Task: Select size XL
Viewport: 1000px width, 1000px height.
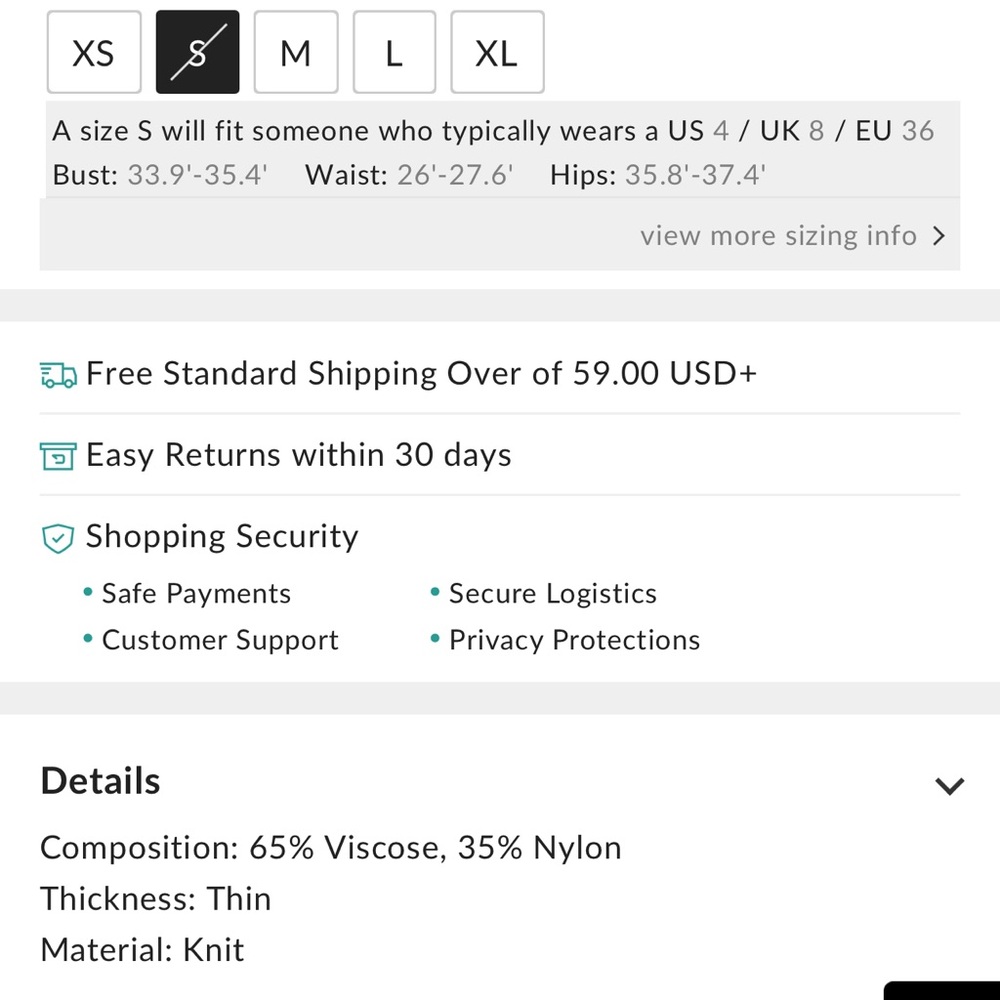Action: pyautogui.click(x=497, y=53)
